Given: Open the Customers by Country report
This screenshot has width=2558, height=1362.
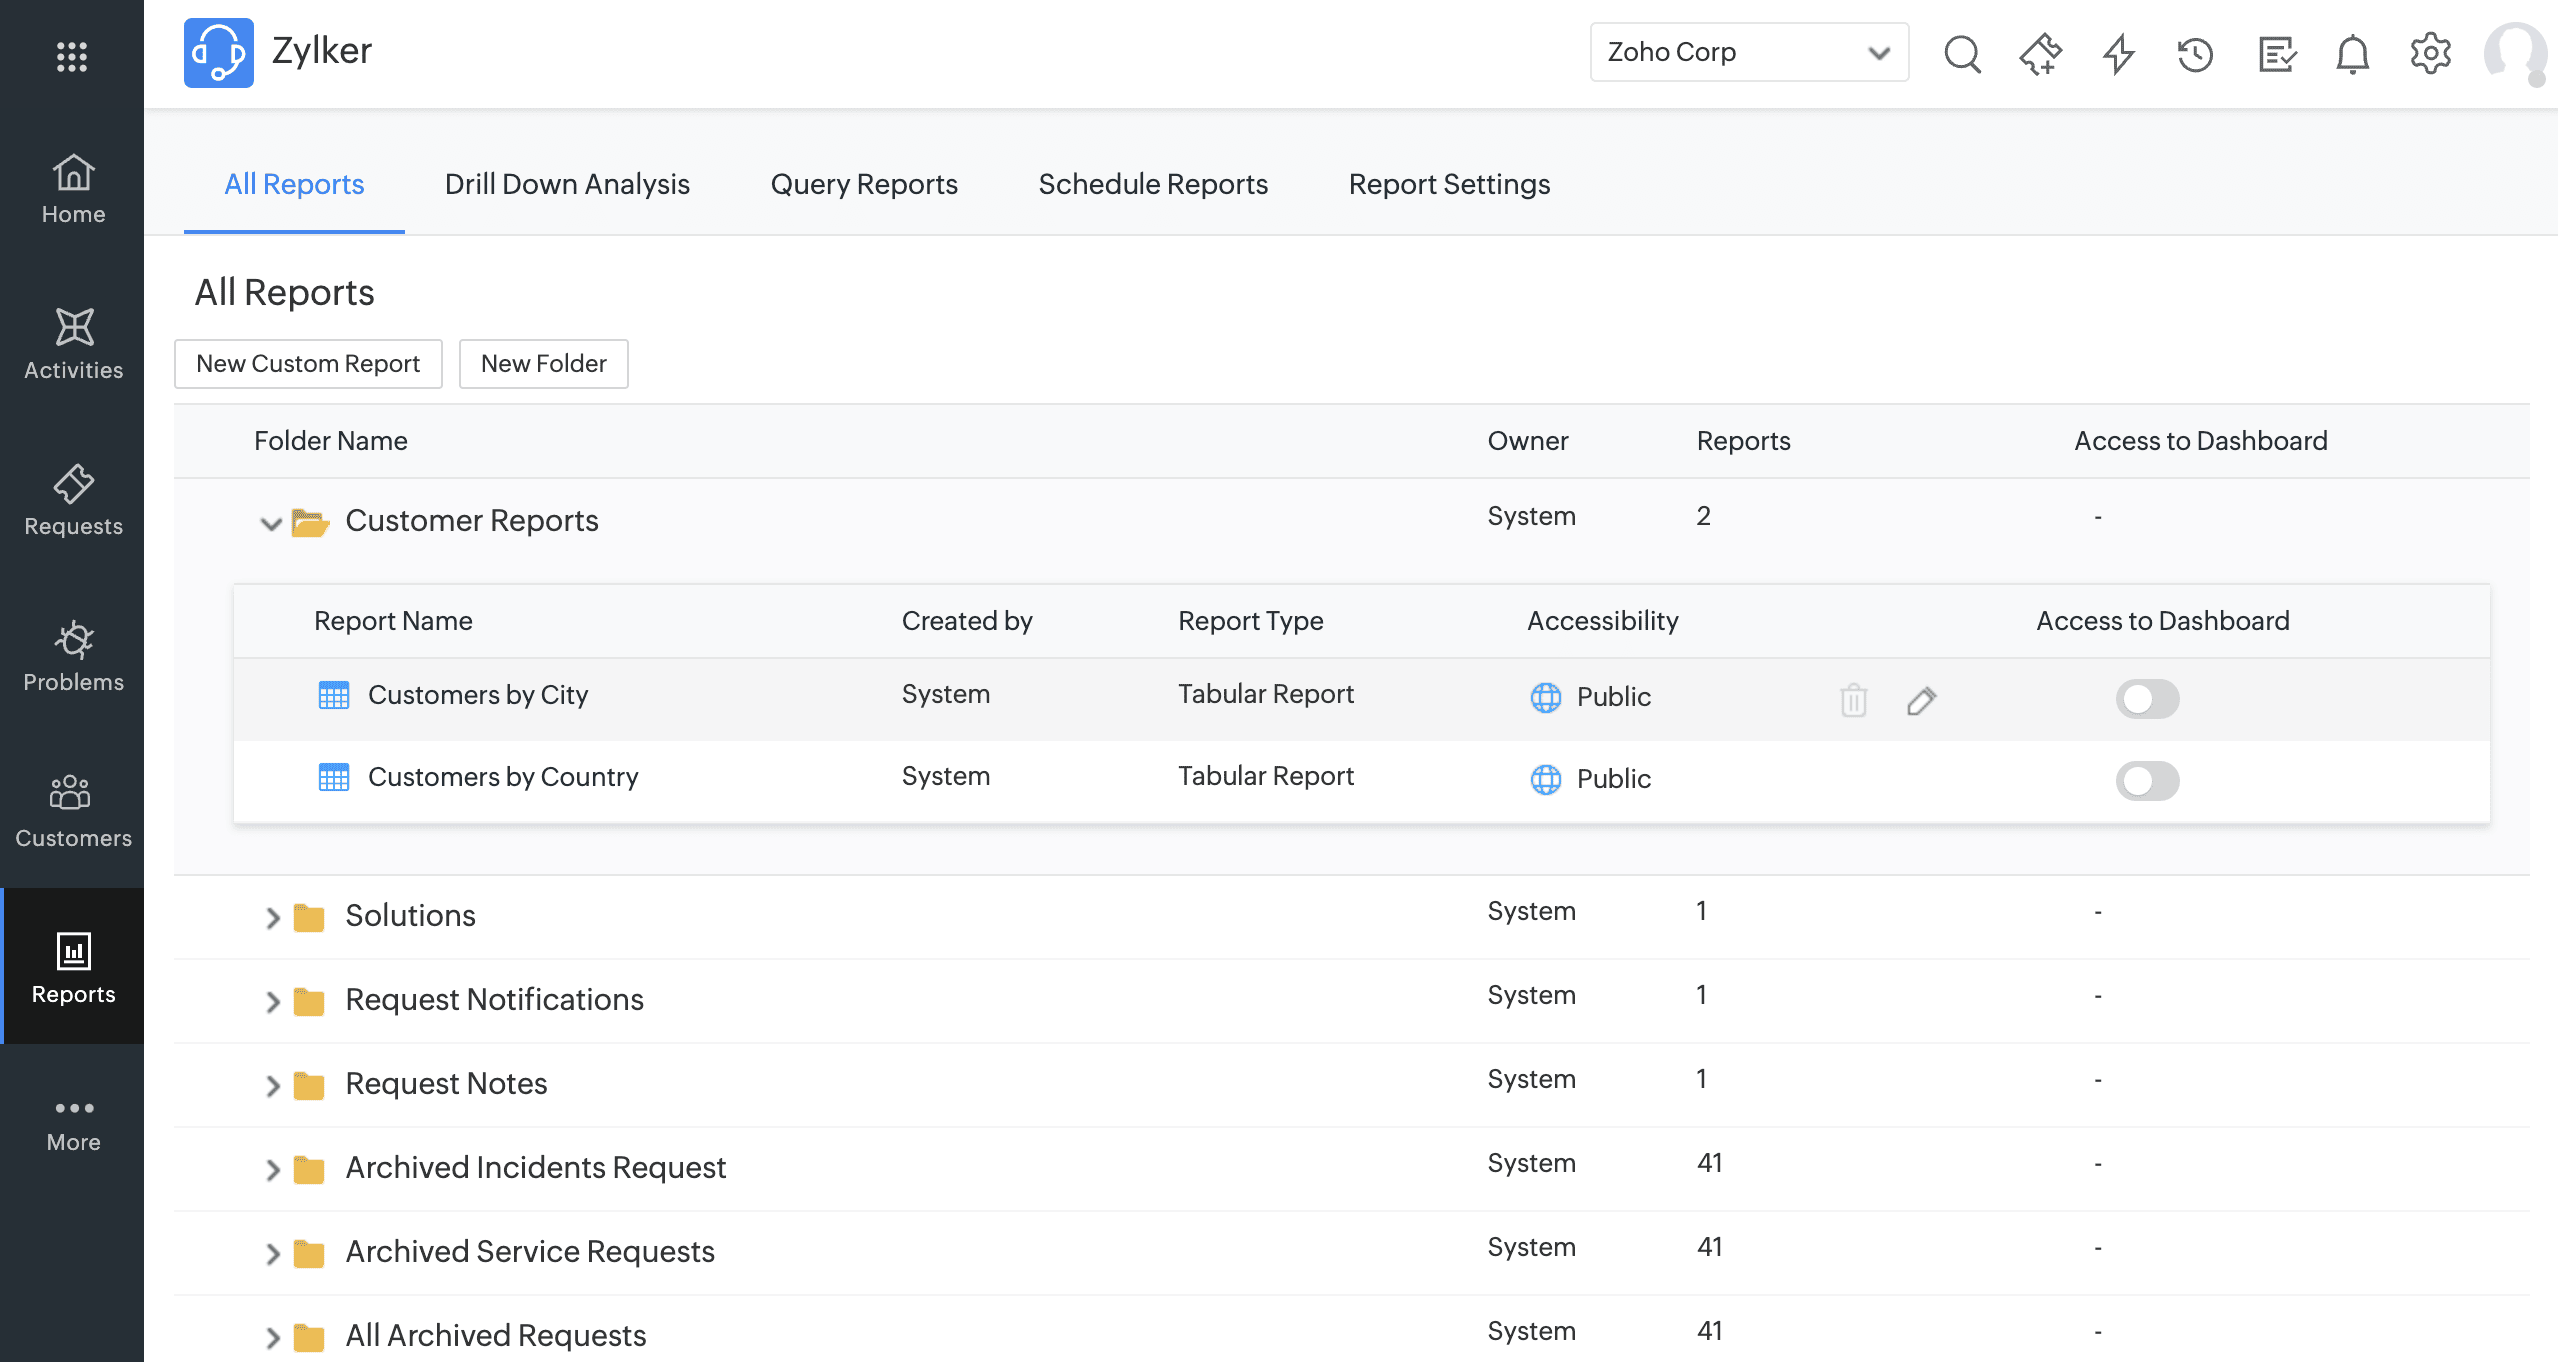Looking at the screenshot, I should point(502,777).
